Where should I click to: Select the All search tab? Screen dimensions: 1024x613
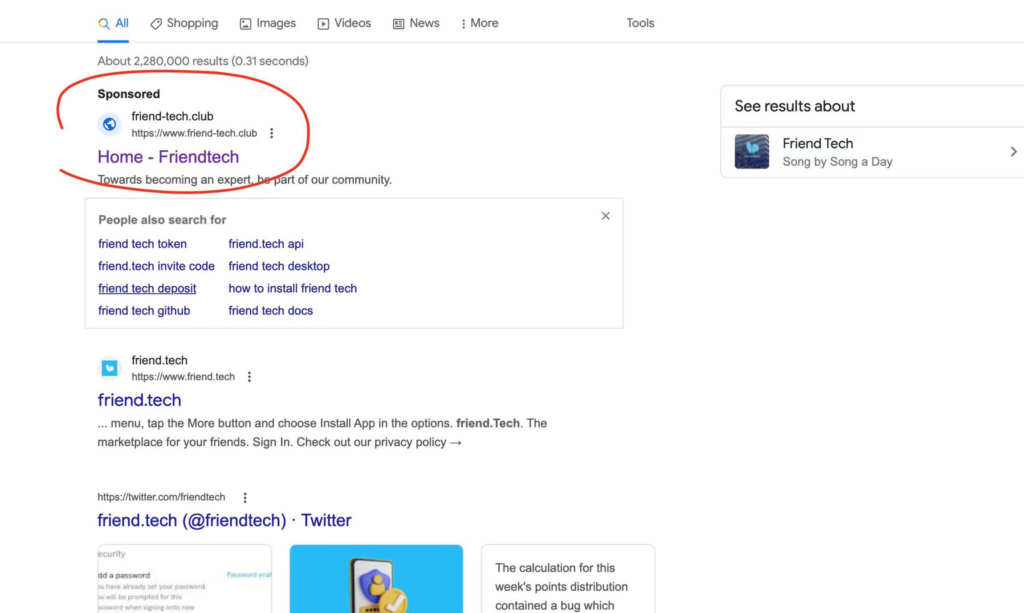(113, 24)
